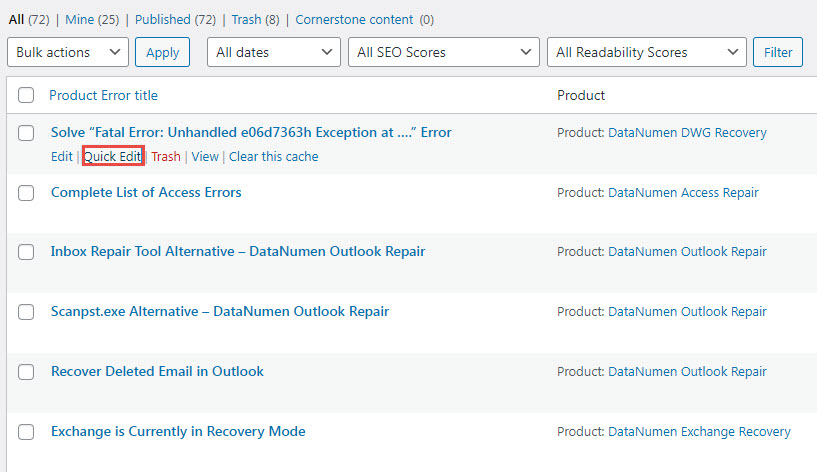View Cornerstone content items

click(x=356, y=19)
